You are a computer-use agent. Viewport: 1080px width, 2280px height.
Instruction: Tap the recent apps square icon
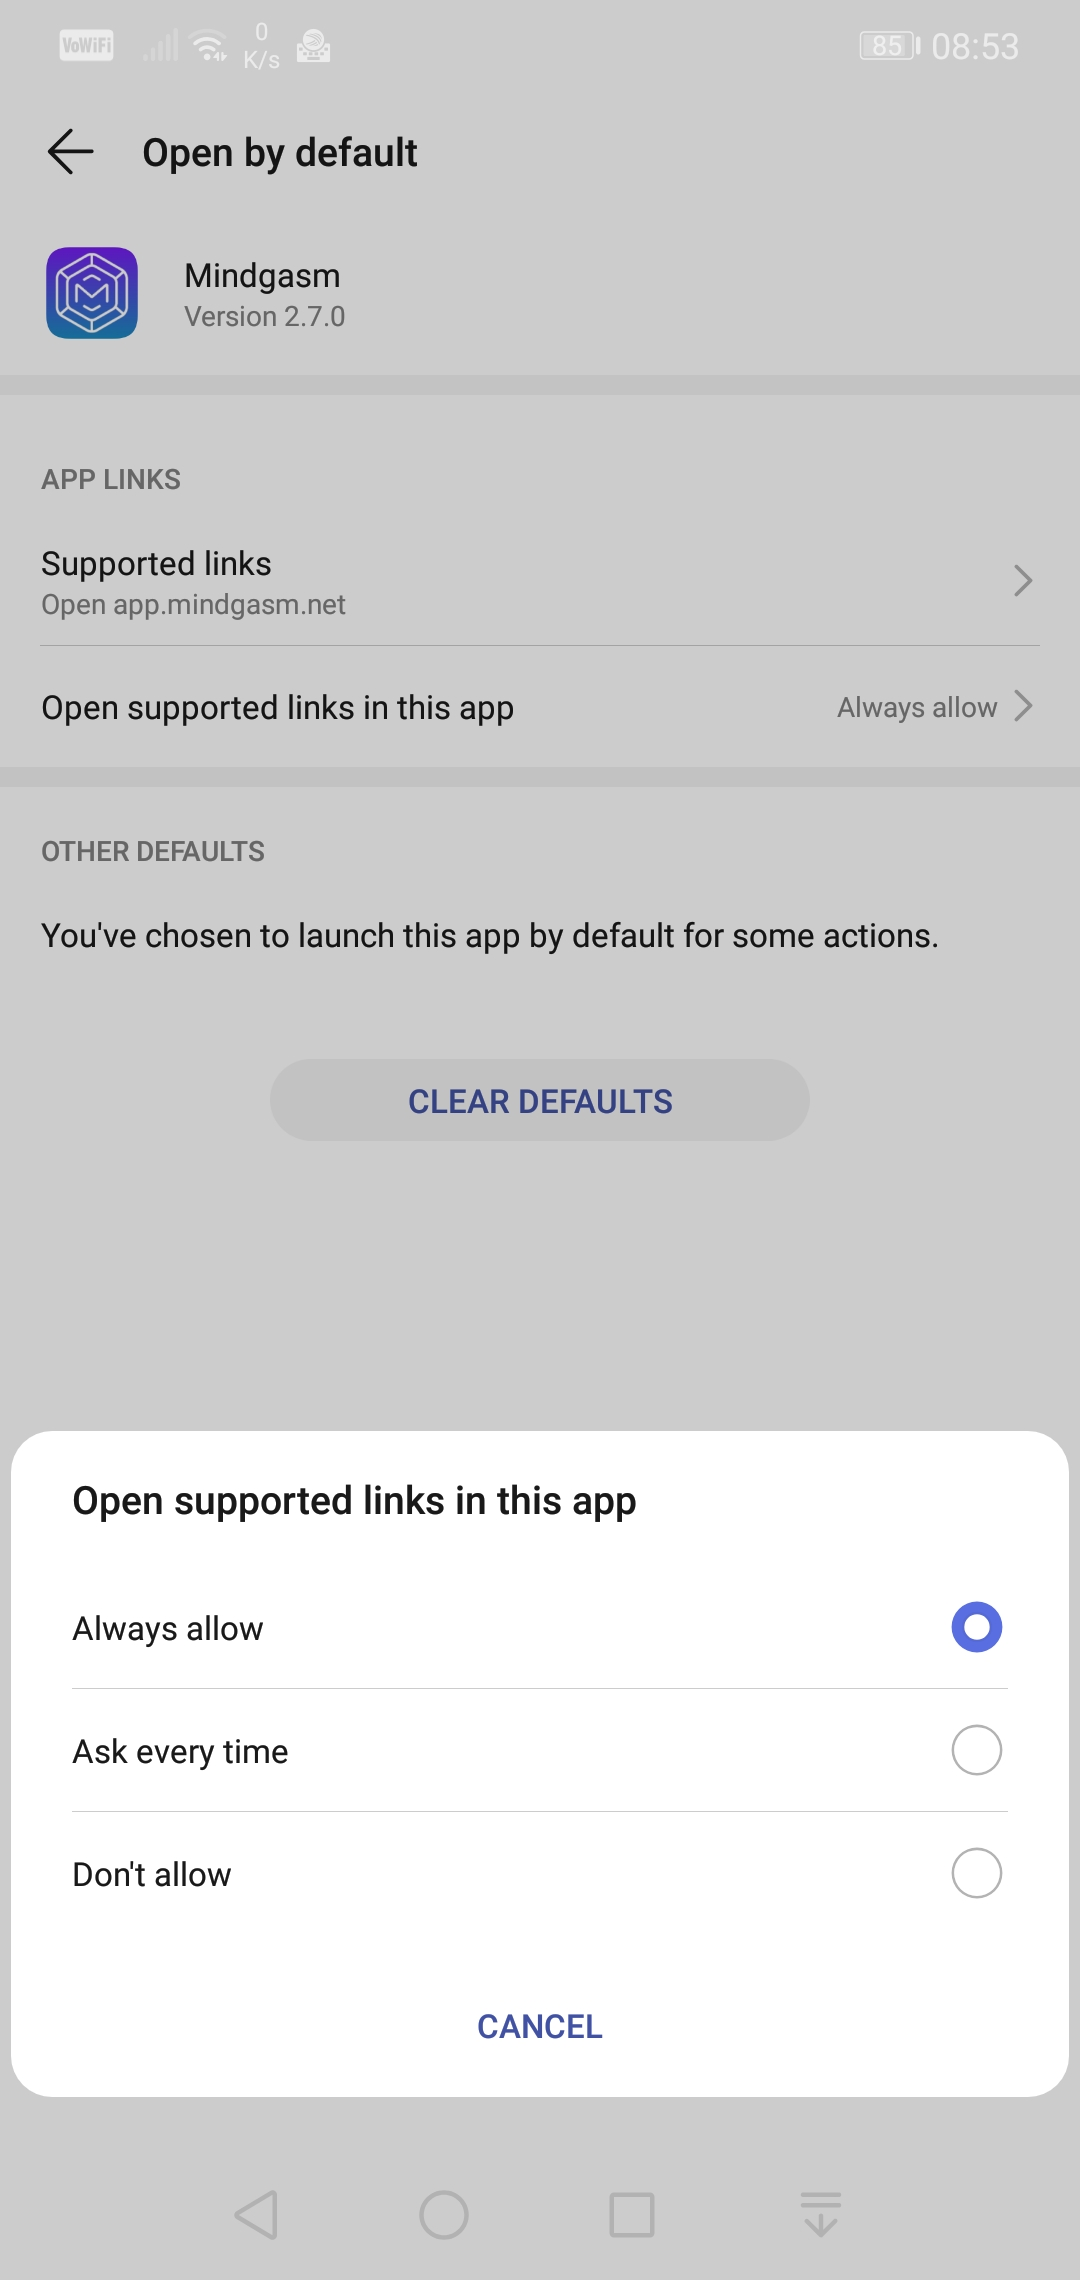[632, 2214]
